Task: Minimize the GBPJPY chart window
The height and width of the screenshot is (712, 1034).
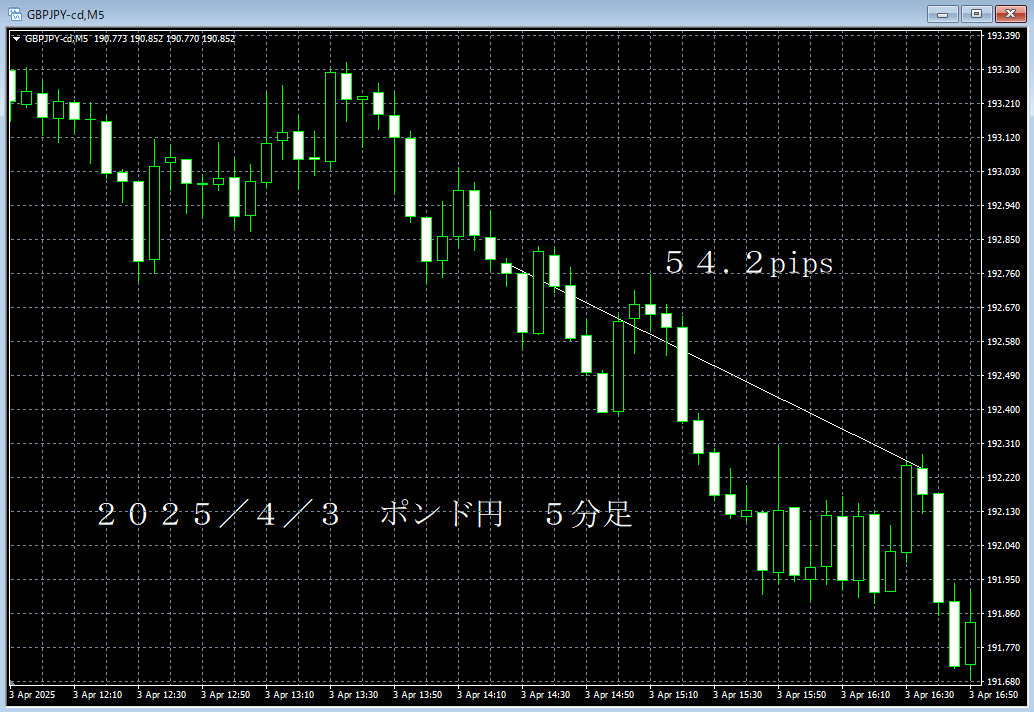Action: point(941,14)
